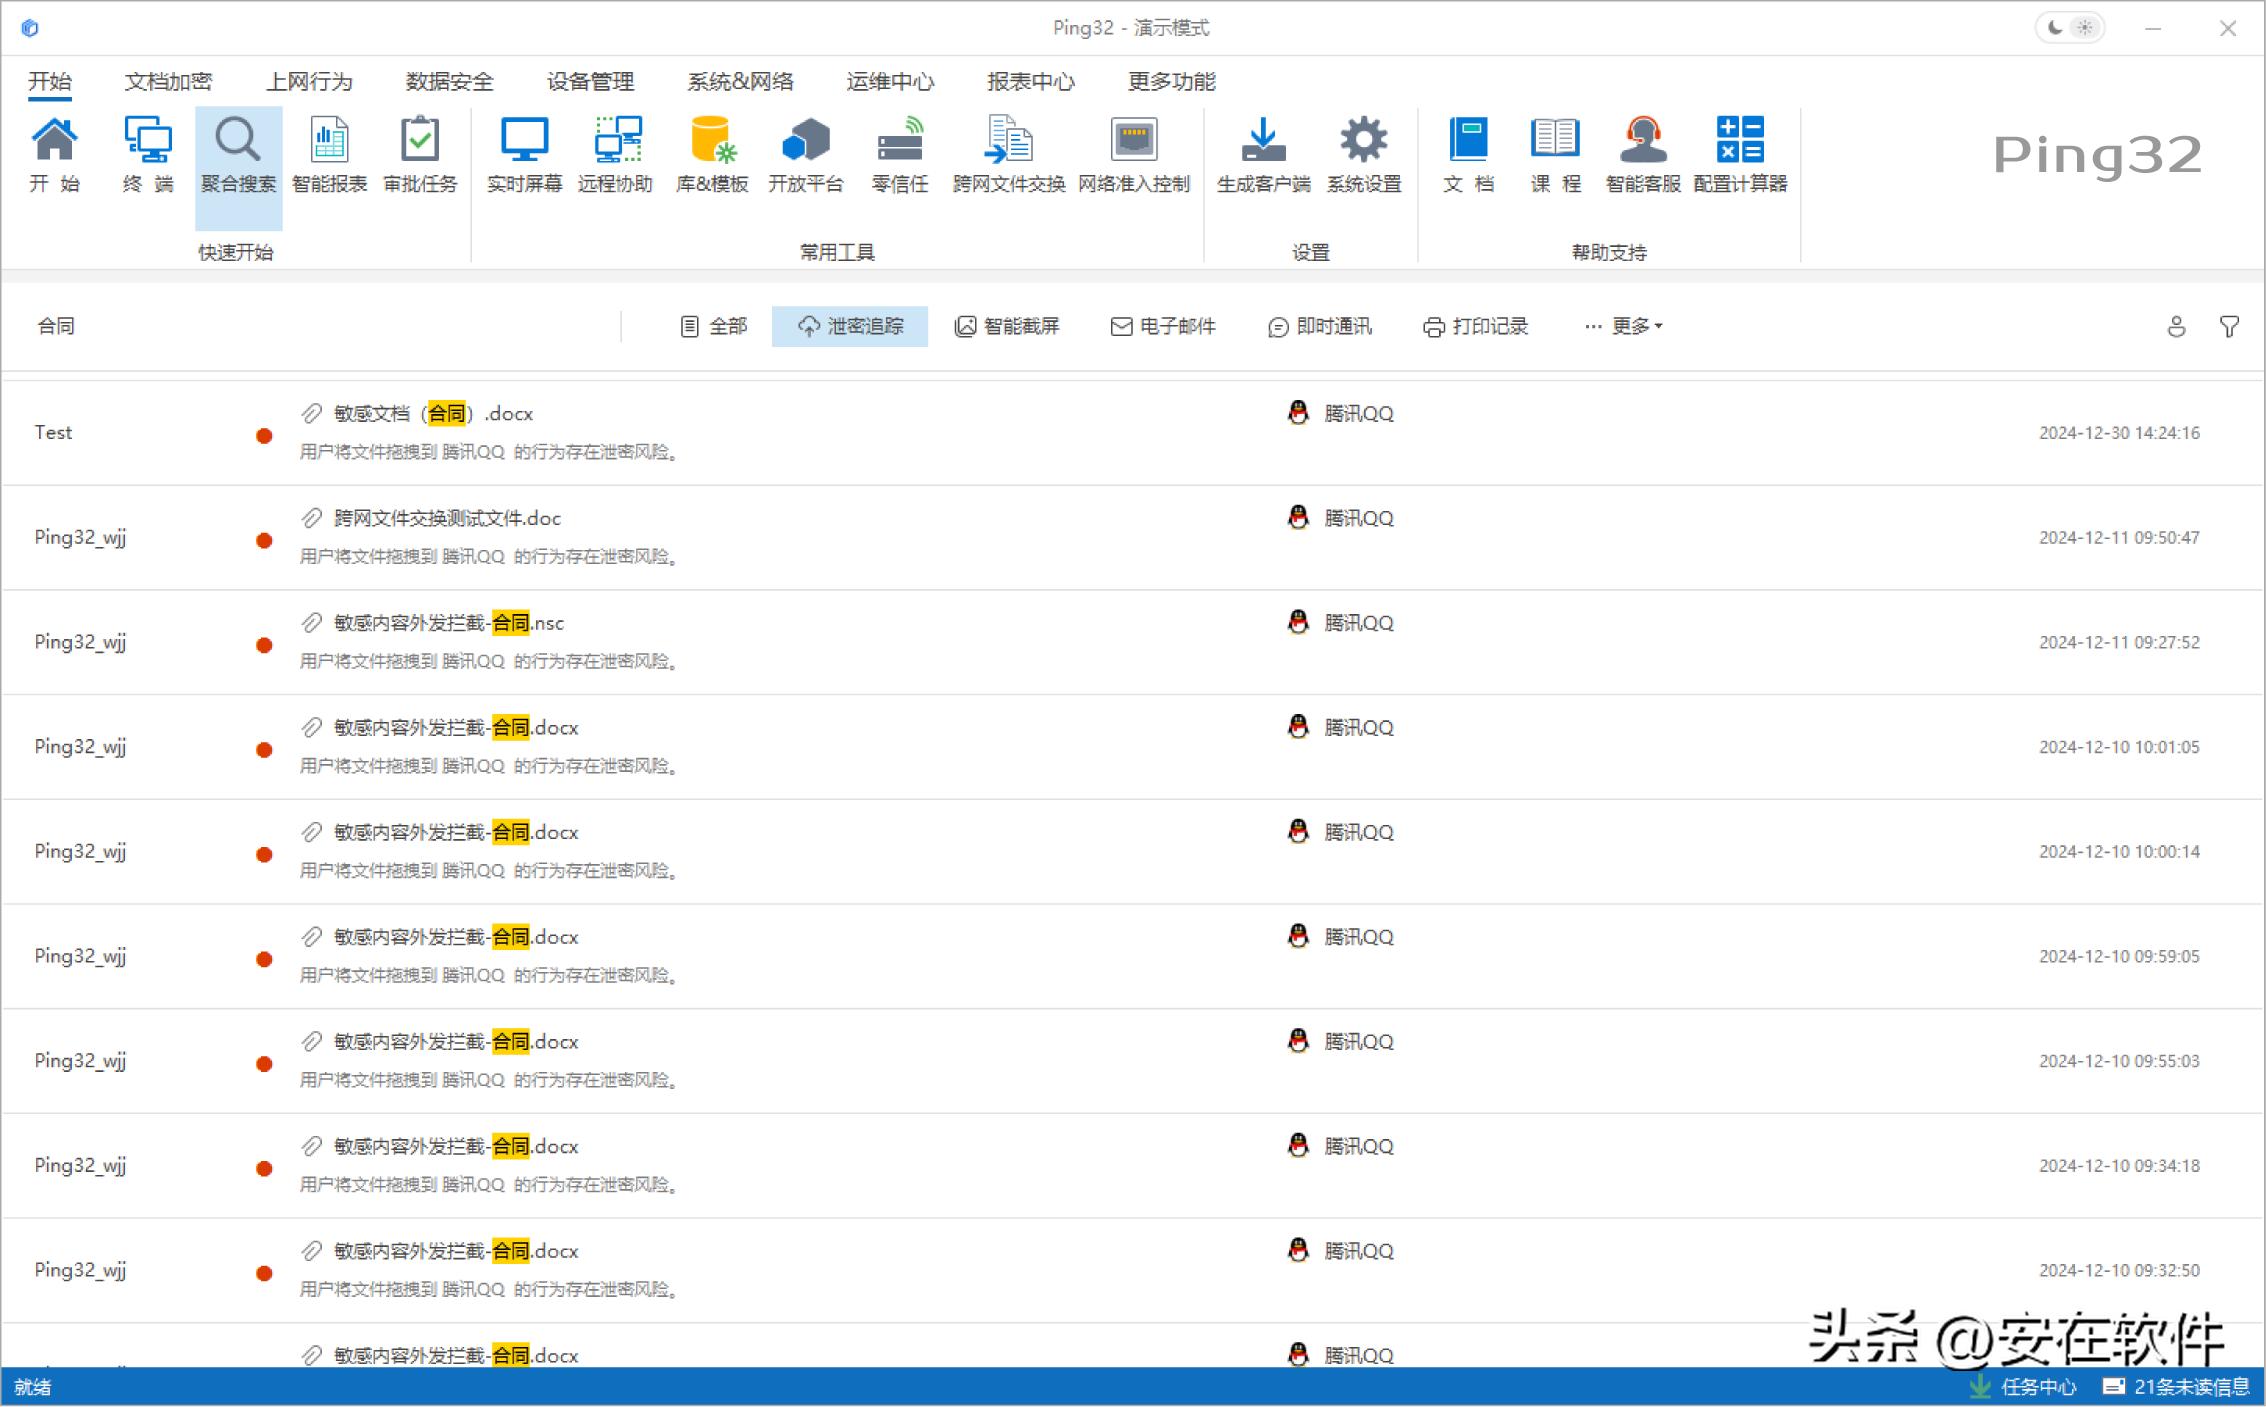Toggle the dark/light theme switch
The height and width of the screenshot is (1407, 2266).
click(x=2069, y=28)
